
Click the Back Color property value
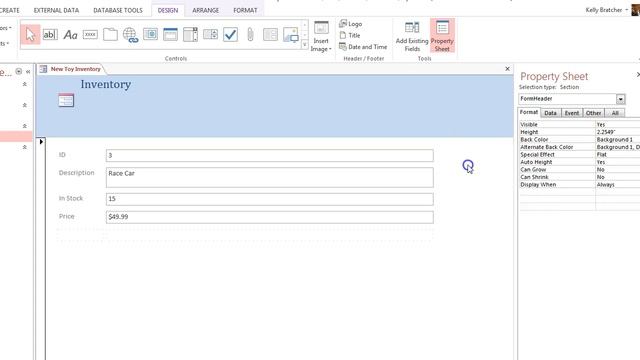point(618,140)
